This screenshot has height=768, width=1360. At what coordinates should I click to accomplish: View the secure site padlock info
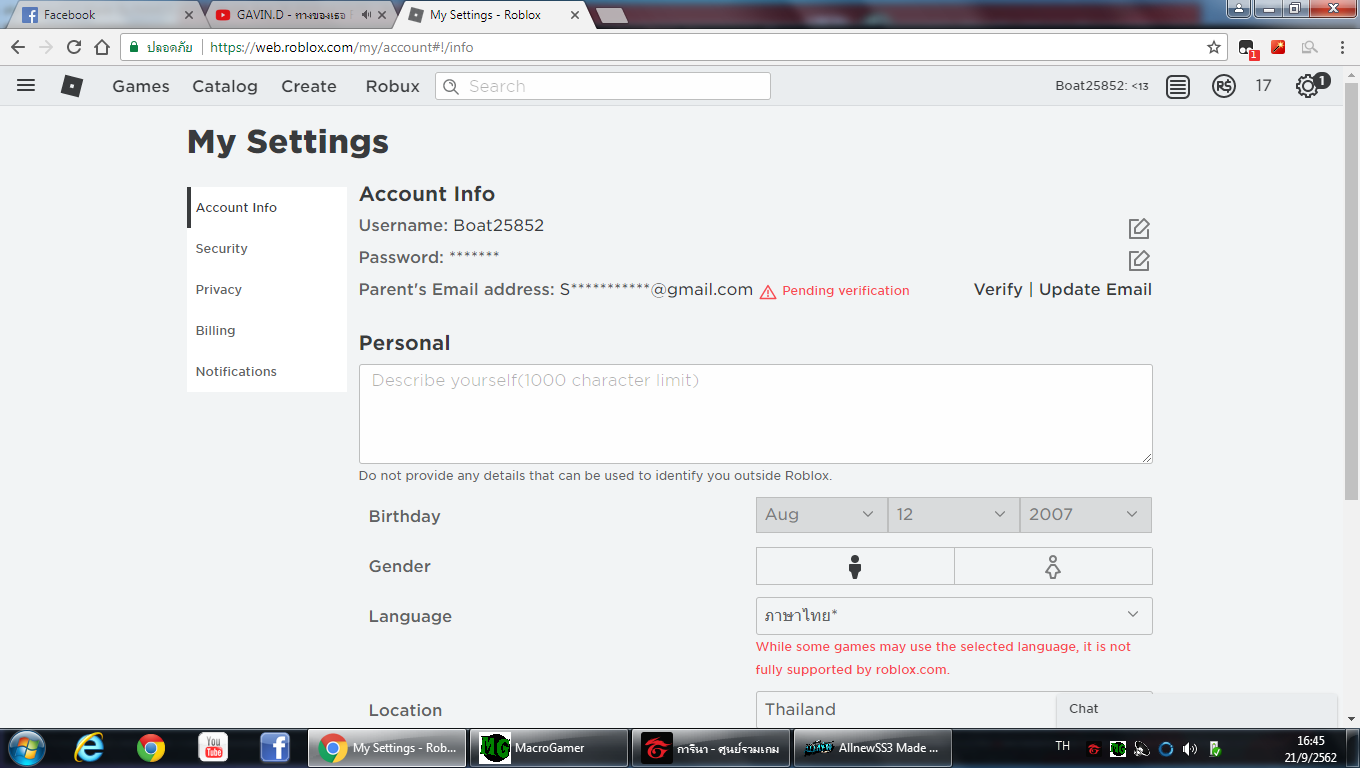134,47
